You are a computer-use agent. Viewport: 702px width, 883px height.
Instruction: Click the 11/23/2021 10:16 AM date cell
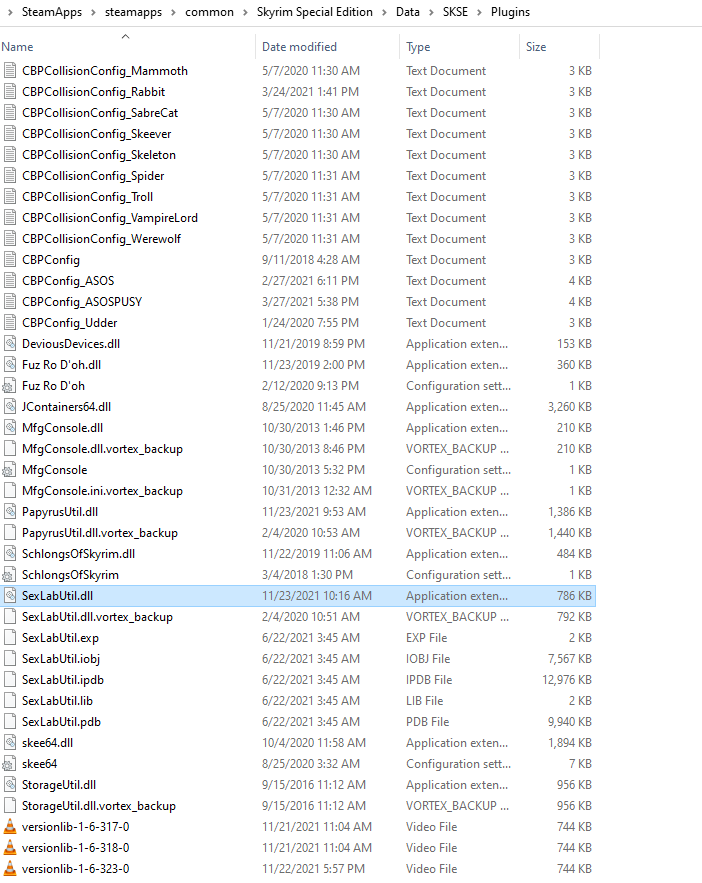pos(317,595)
